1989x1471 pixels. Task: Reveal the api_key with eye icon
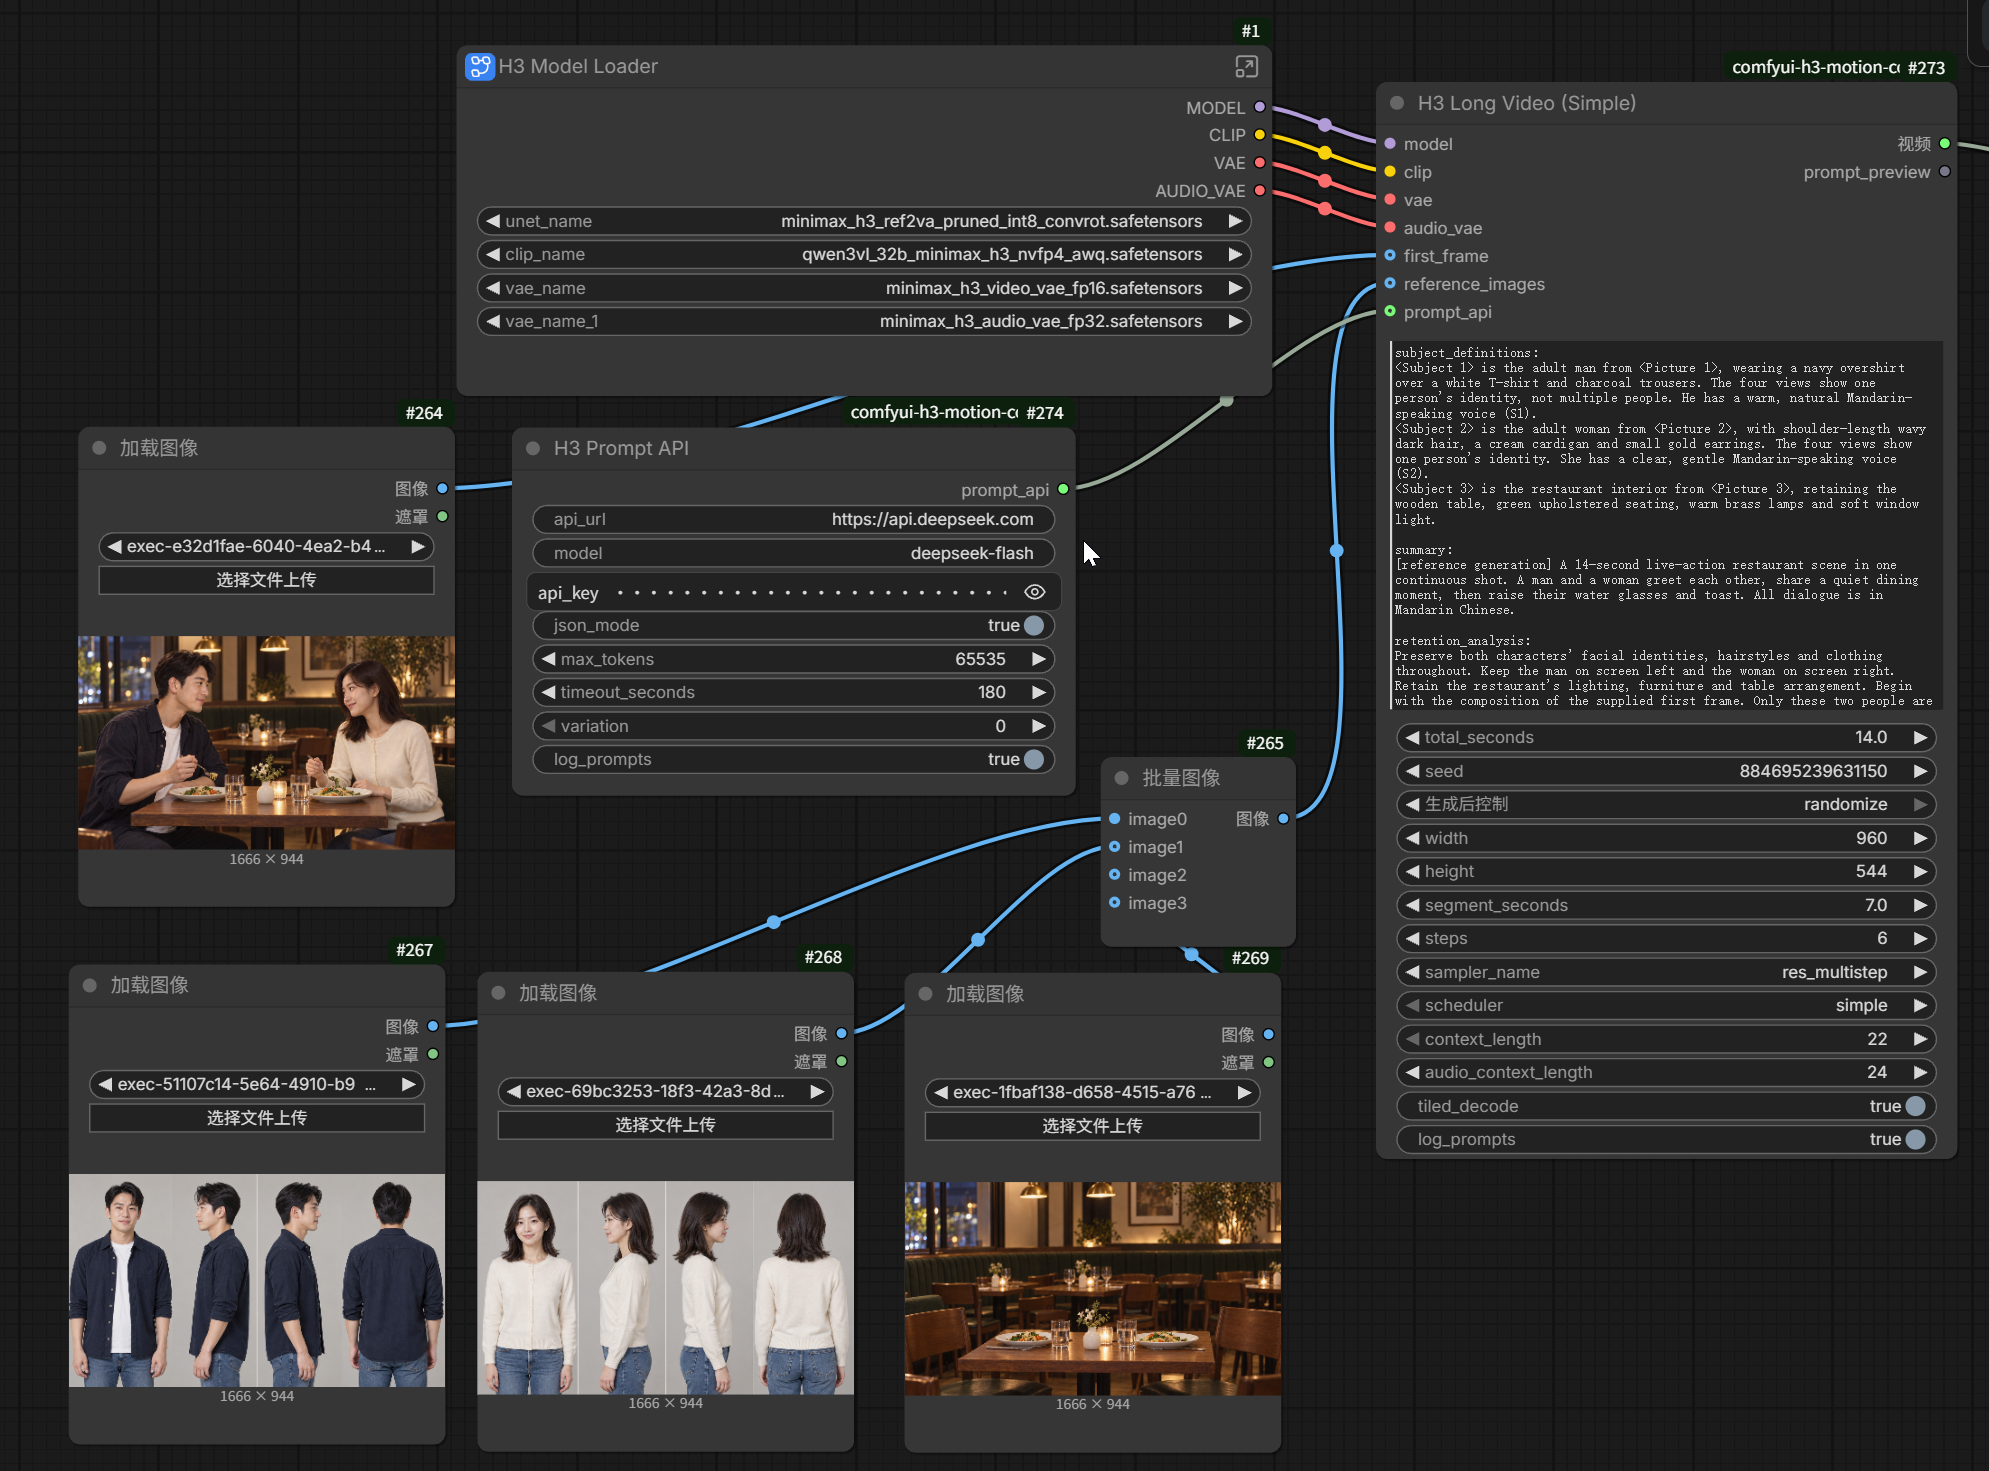[1035, 592]
